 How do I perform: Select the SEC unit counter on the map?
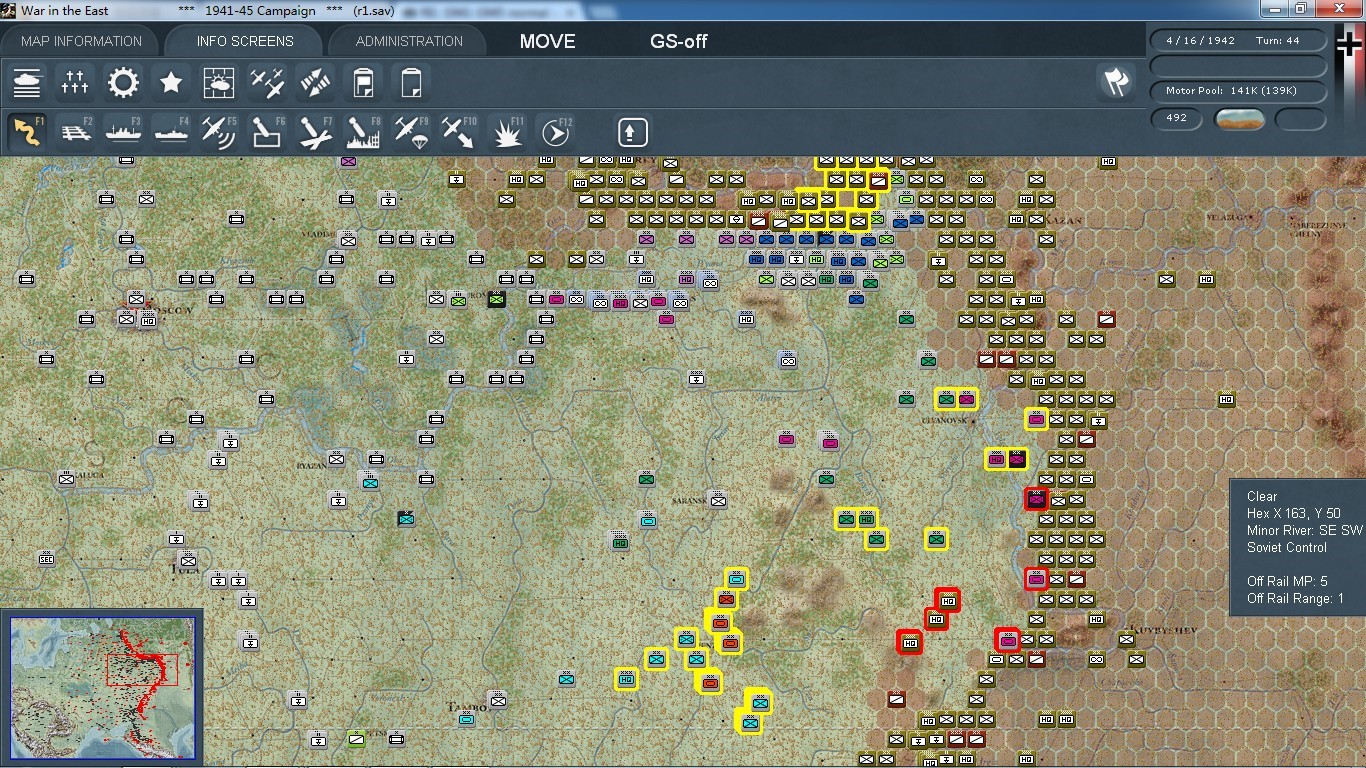coord(47,559)
